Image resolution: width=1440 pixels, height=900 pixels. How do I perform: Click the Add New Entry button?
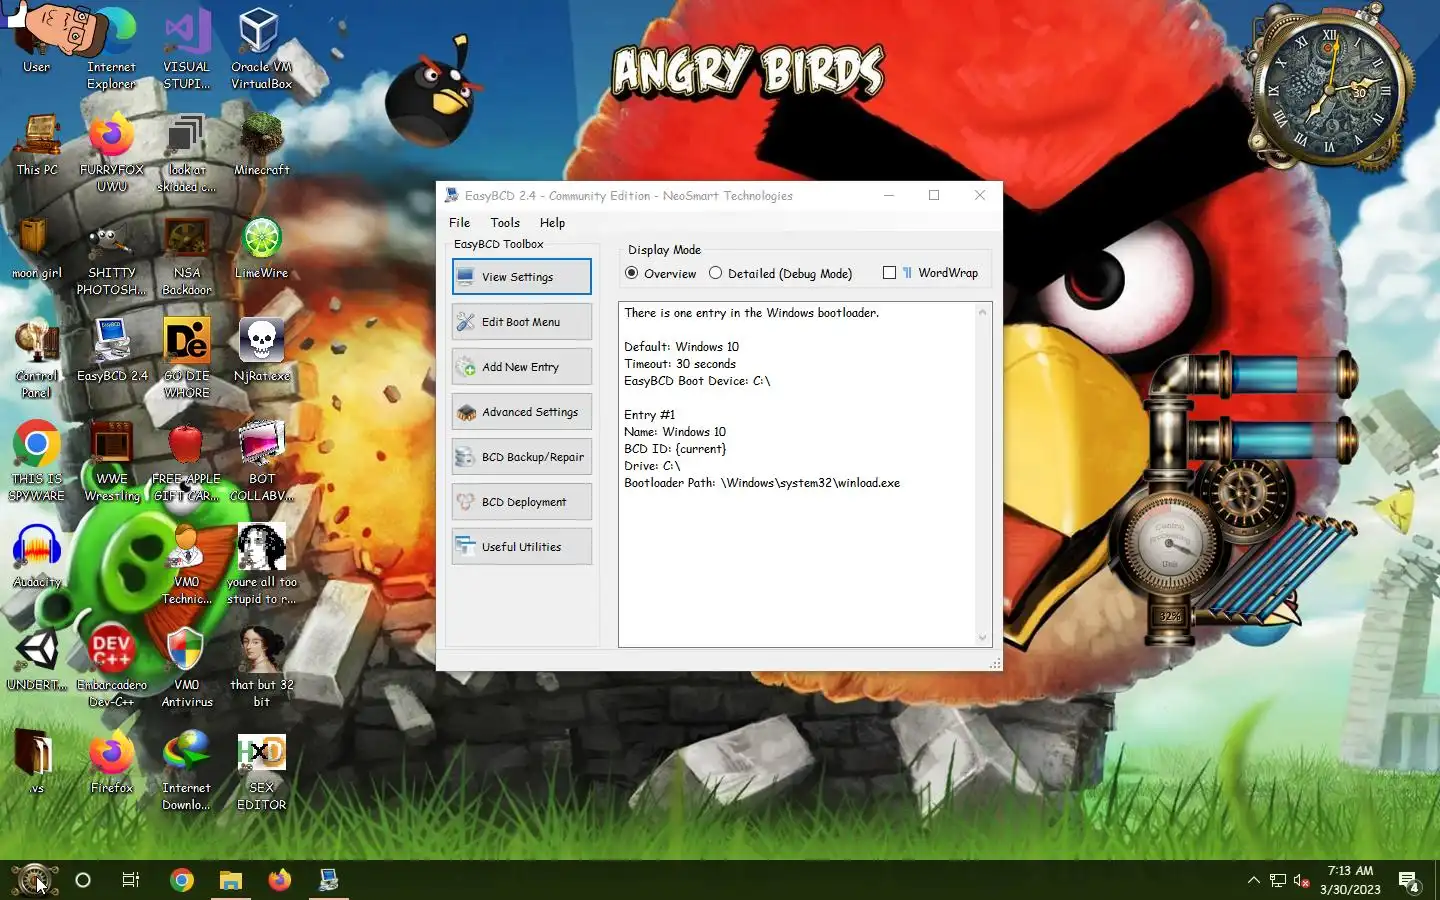[x=521, y=367]
